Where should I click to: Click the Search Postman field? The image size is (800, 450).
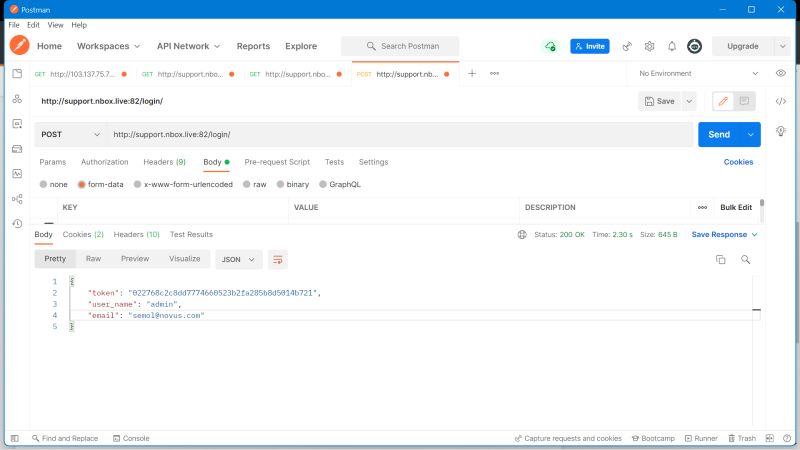(400, 46)
